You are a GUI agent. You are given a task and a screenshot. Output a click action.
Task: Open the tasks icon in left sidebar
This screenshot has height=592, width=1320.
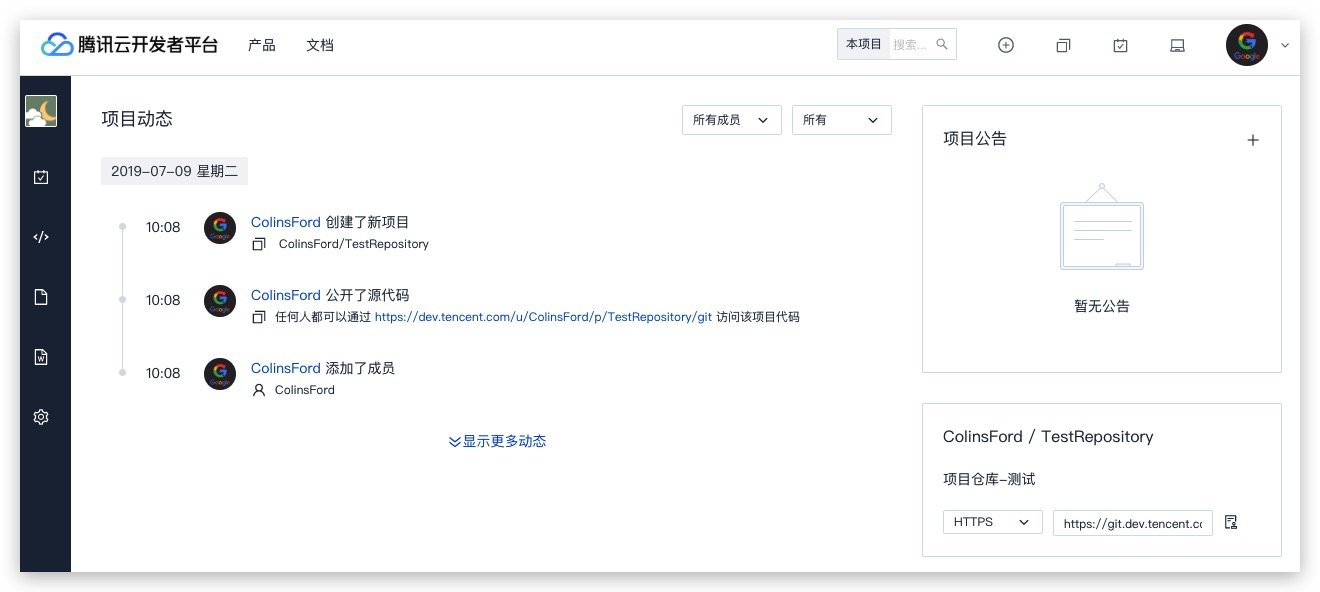click(41, 177)
